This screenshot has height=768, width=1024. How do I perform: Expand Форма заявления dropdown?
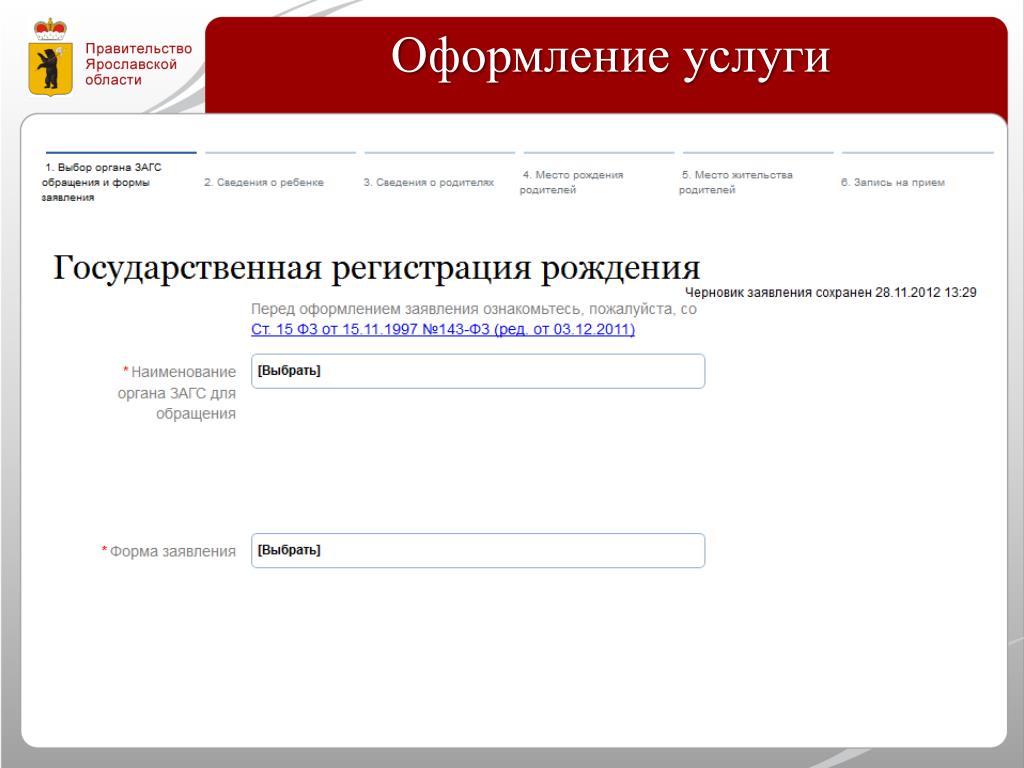point(478,551)
